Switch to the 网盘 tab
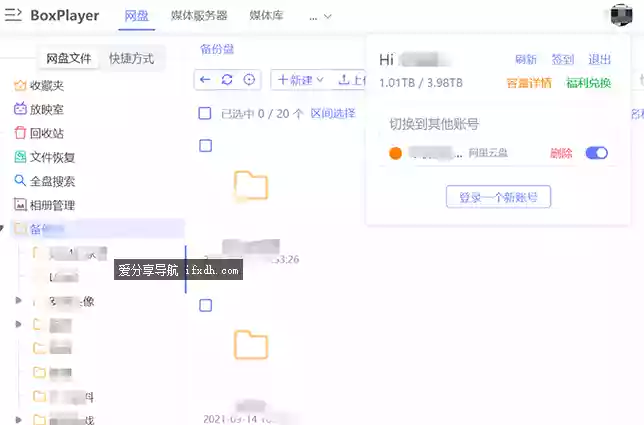This screenshot has height=425, width=644. click(x=136, y=16)
